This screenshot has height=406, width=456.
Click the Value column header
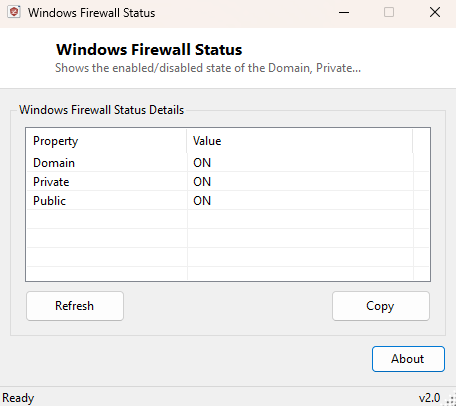point(300,141)
